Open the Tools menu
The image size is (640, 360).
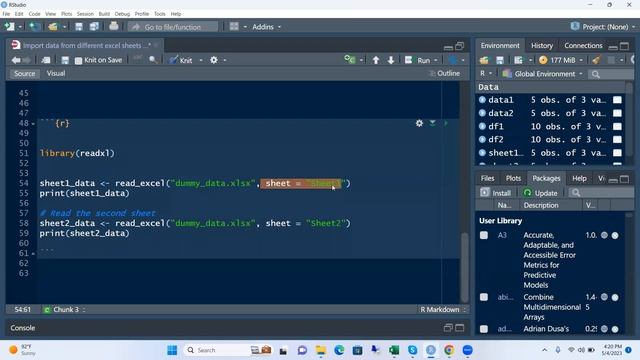pos(160,14)
